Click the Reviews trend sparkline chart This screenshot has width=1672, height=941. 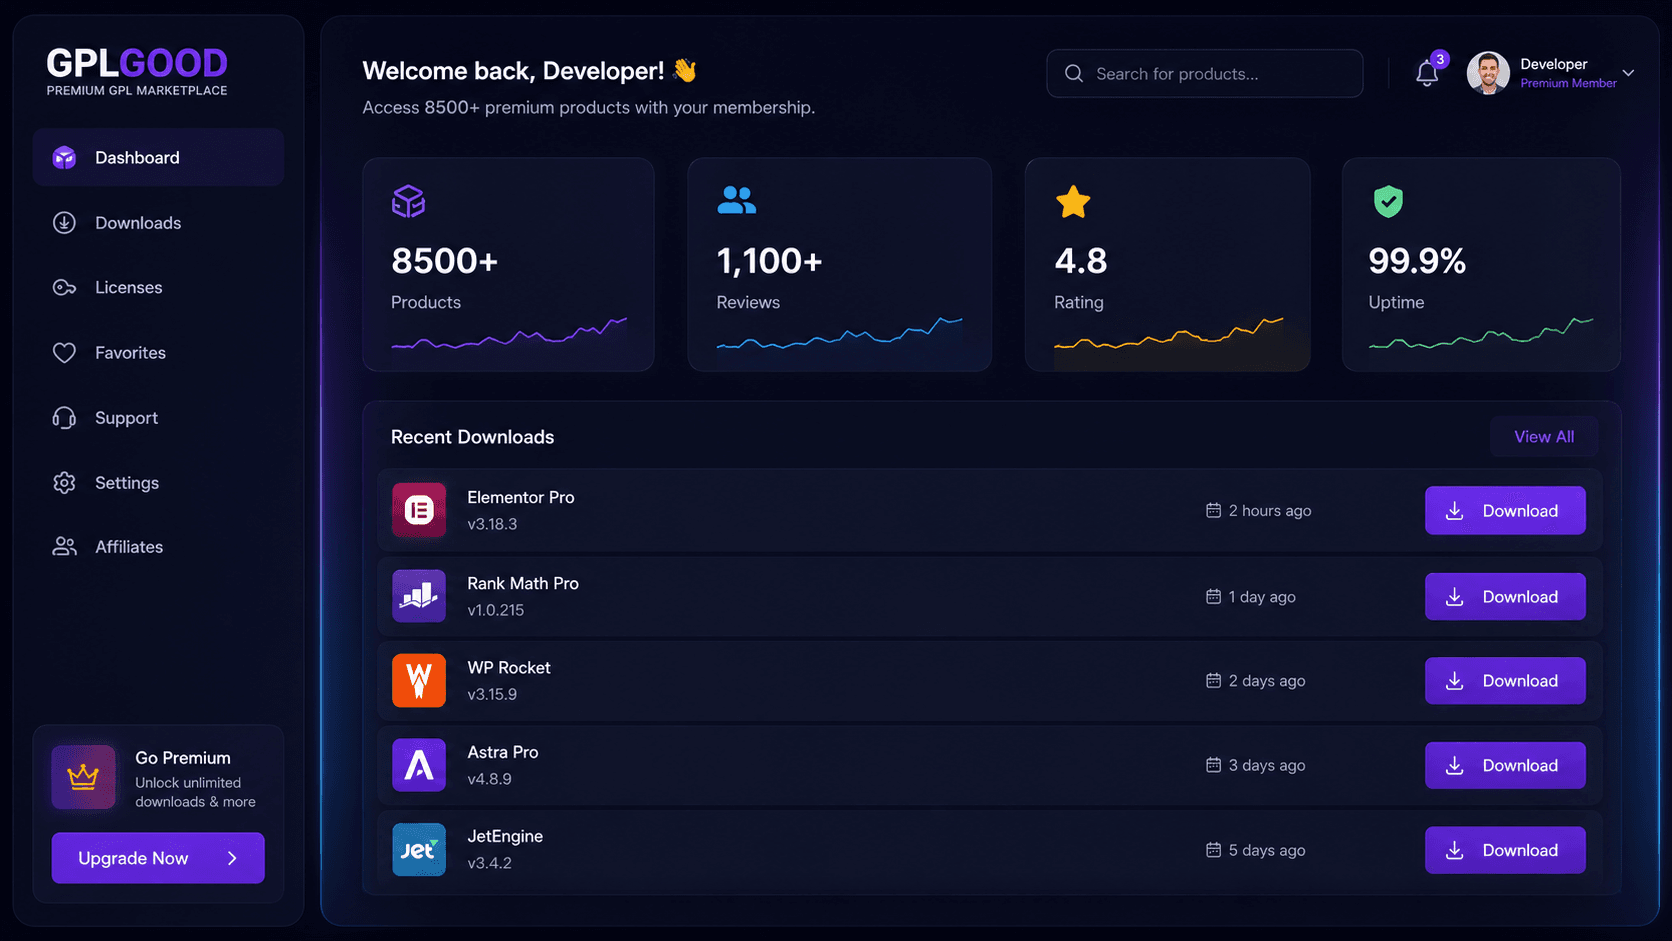click(839, 333)
